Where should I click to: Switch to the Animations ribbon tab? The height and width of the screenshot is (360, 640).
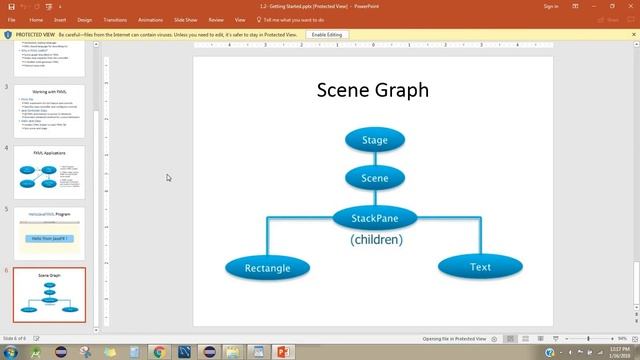[150, 20]
